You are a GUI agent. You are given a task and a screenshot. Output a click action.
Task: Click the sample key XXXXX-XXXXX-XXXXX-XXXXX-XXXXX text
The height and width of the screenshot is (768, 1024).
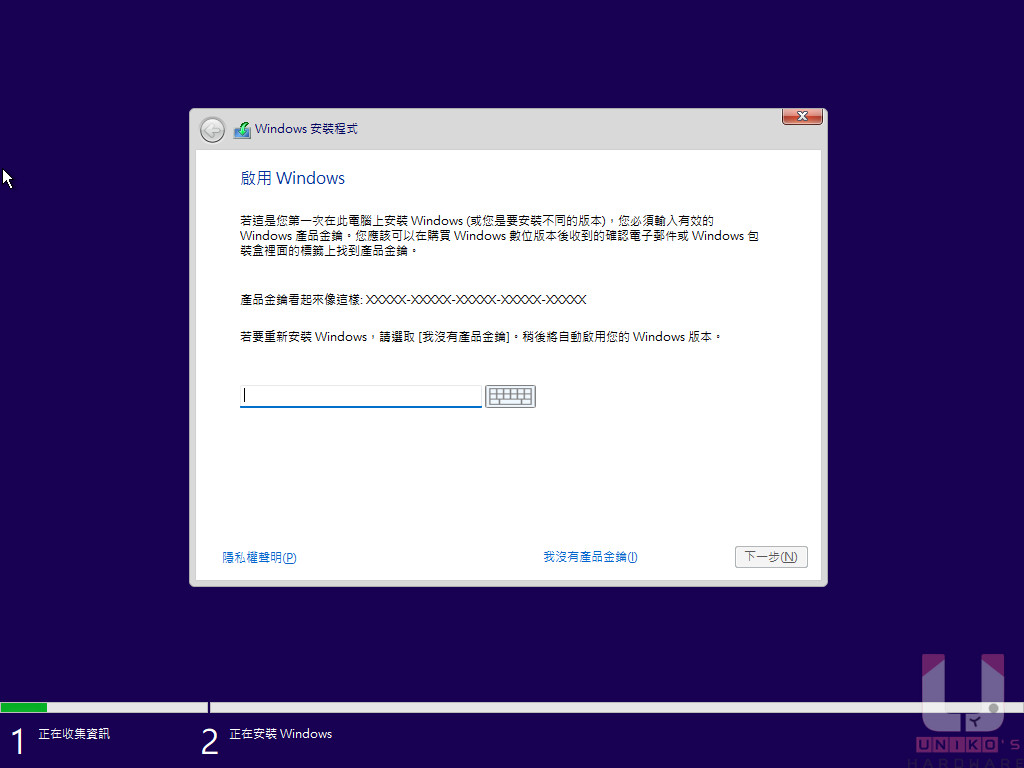476,300
